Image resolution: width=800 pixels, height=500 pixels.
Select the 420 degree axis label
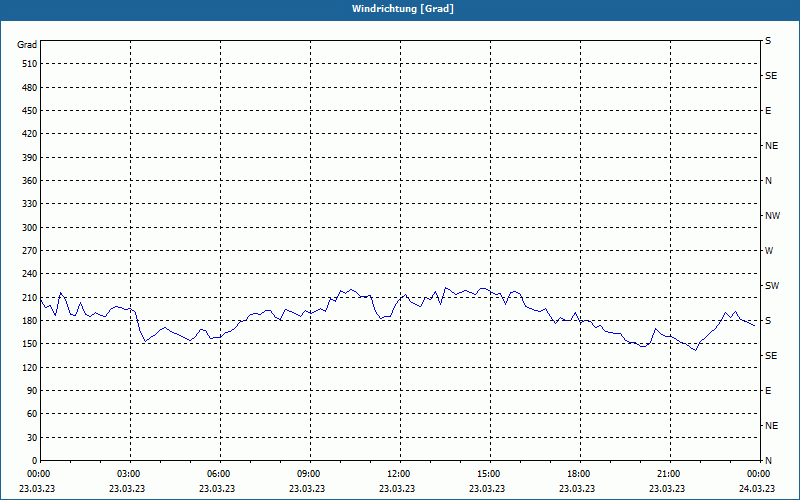coord(30,134)
